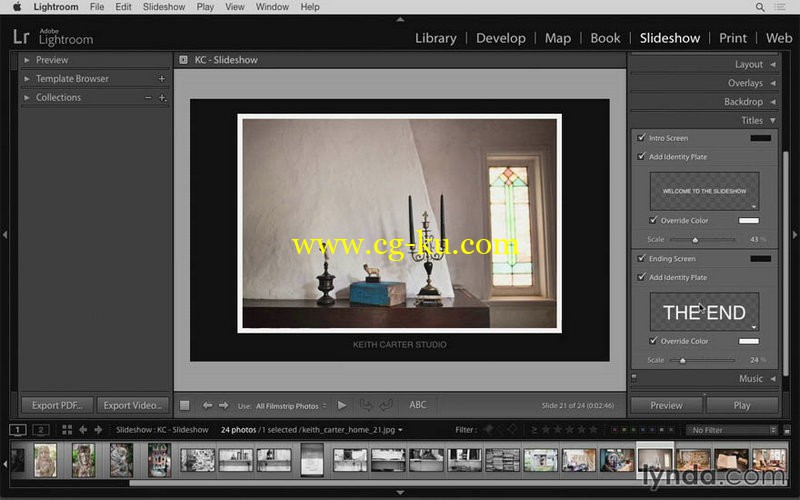Open Spotlight search in menu bar
This screenshot has width=800, height=500.
760,7
